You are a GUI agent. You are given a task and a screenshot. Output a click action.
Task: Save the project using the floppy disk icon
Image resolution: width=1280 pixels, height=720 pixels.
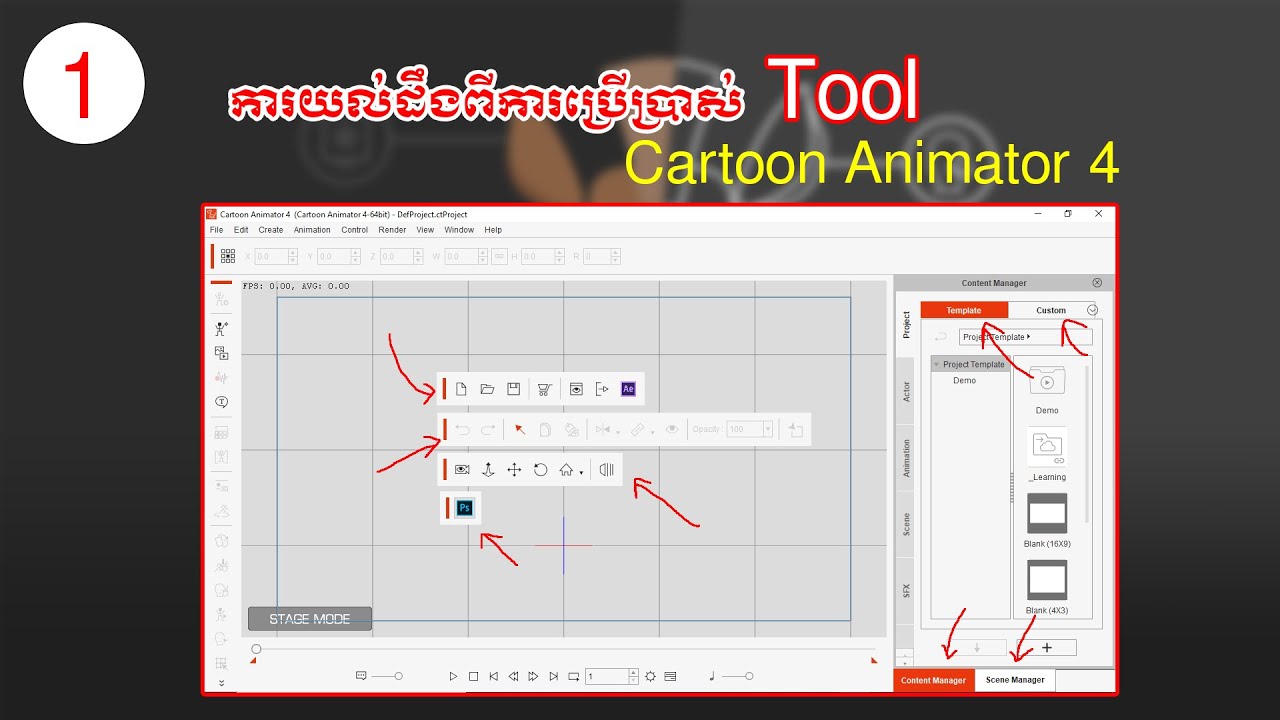point(513,389)
